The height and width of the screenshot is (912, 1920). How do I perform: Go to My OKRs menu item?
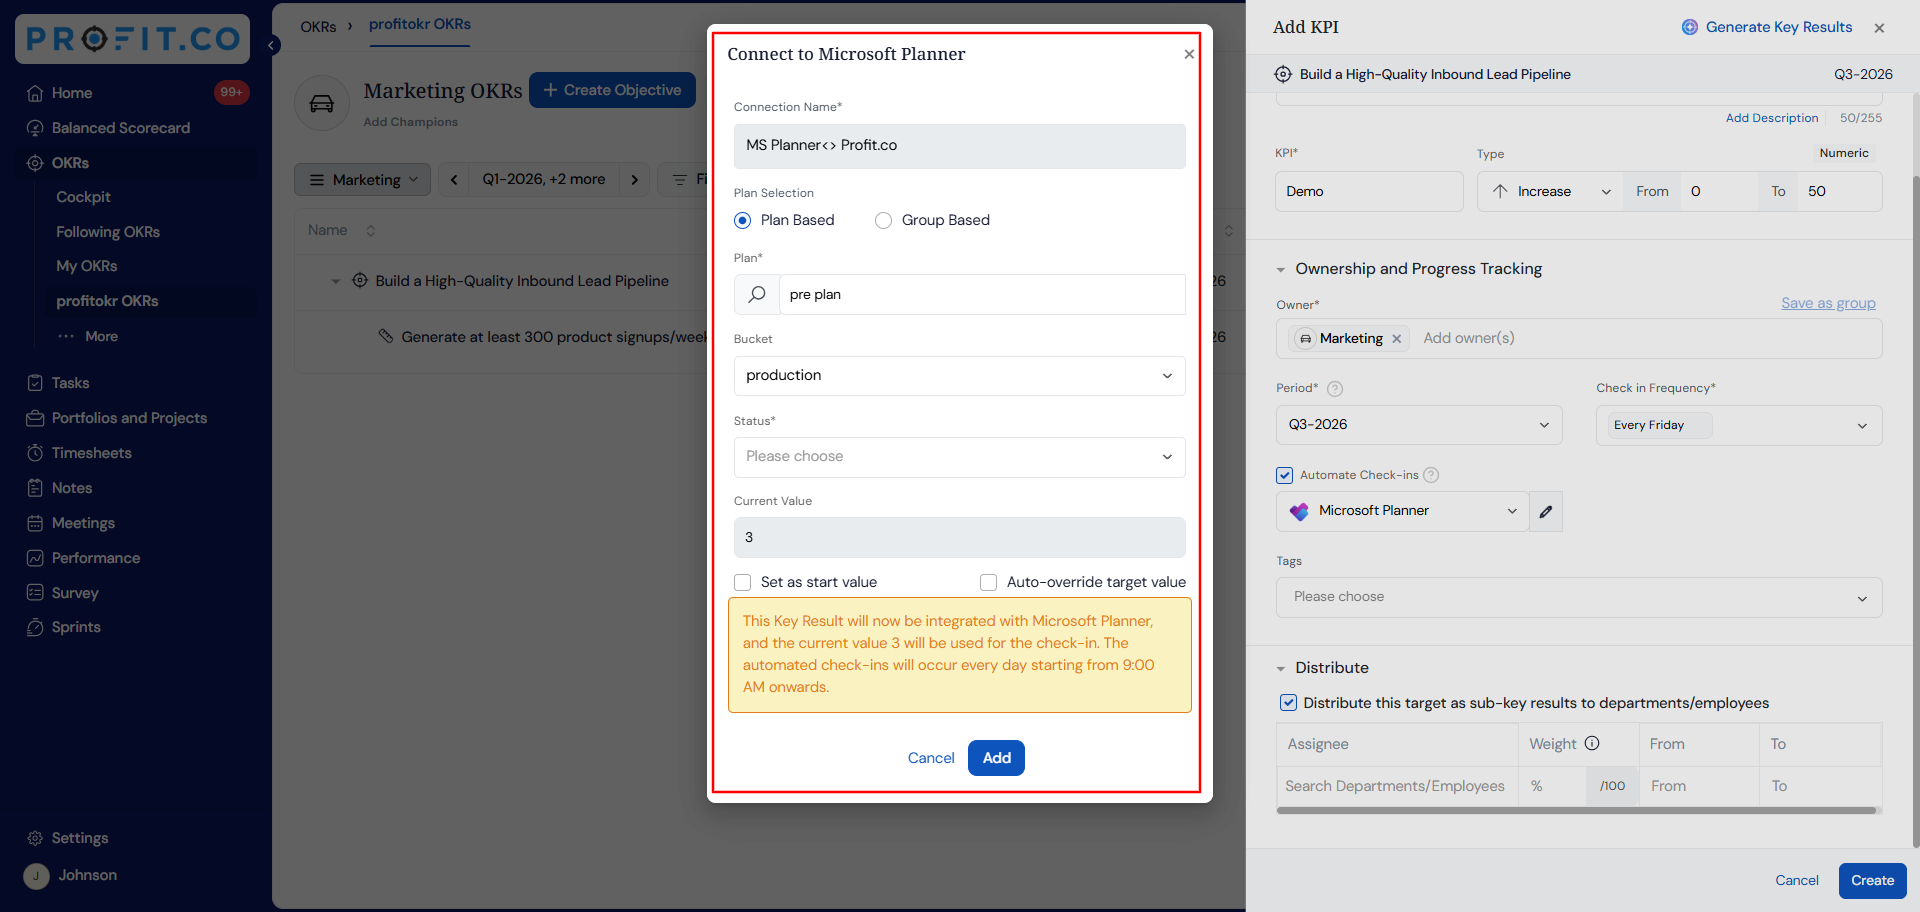pos(87,266)
